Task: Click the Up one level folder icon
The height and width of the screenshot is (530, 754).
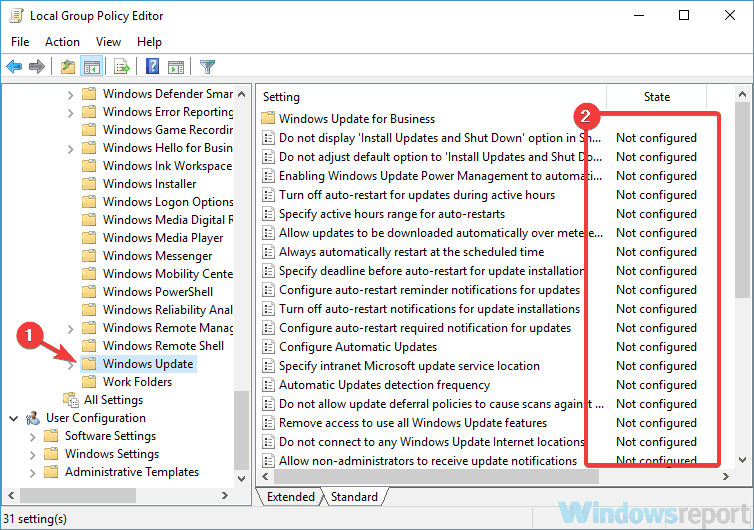Action: 68,66
